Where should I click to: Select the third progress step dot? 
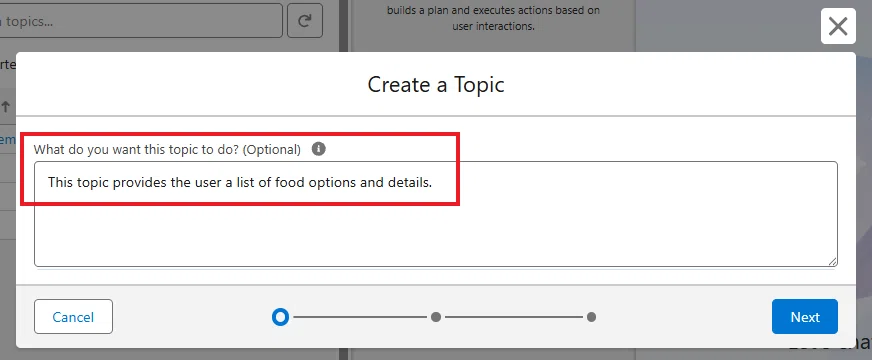[592, 317]
